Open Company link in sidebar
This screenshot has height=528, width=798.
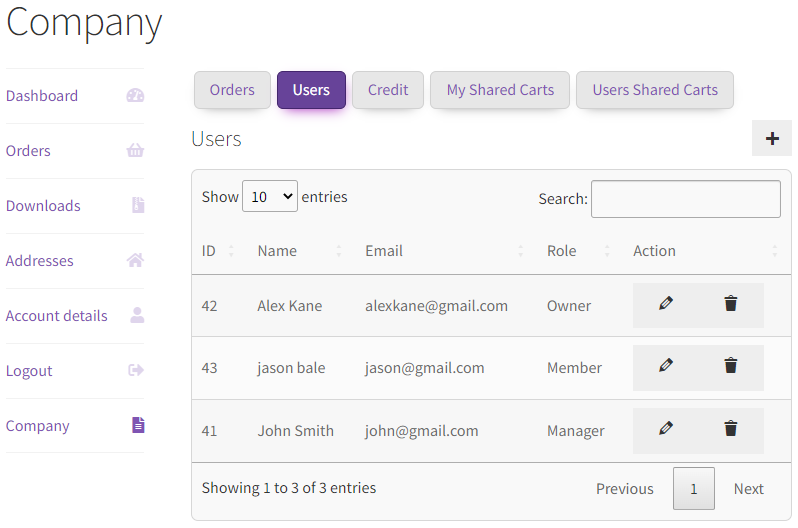pyautogui.click(x=38, y=426)
